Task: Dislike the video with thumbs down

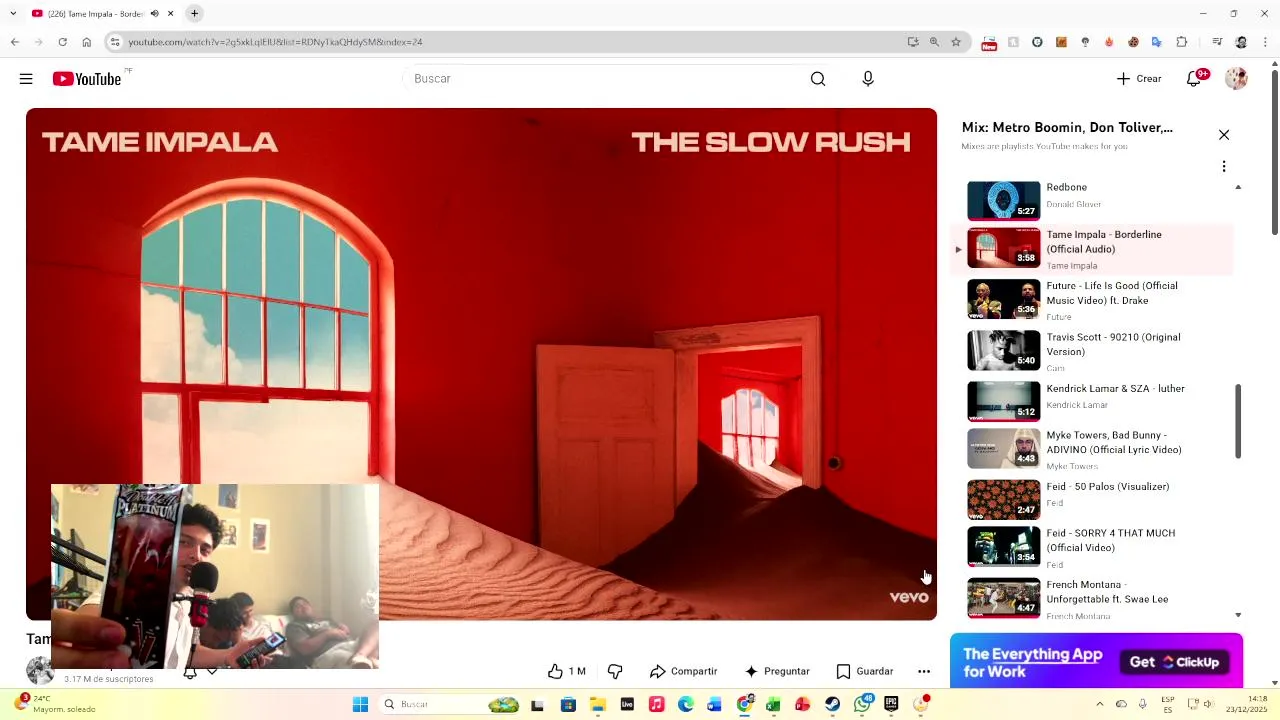Action: 615,671
